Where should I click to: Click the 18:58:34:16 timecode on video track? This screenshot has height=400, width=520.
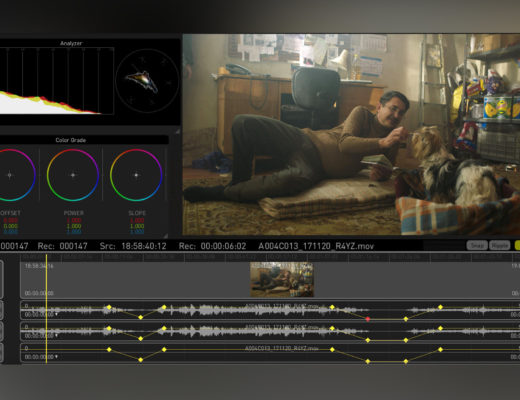point(39,266)
